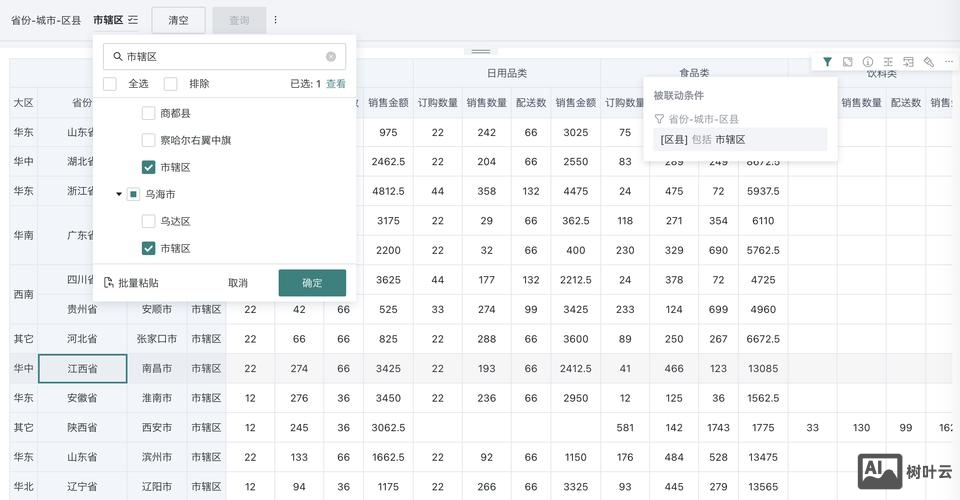This screenshot has height=500, width=960.
Task: Click the 西南 region cell
Action: (x=23, y=294)
